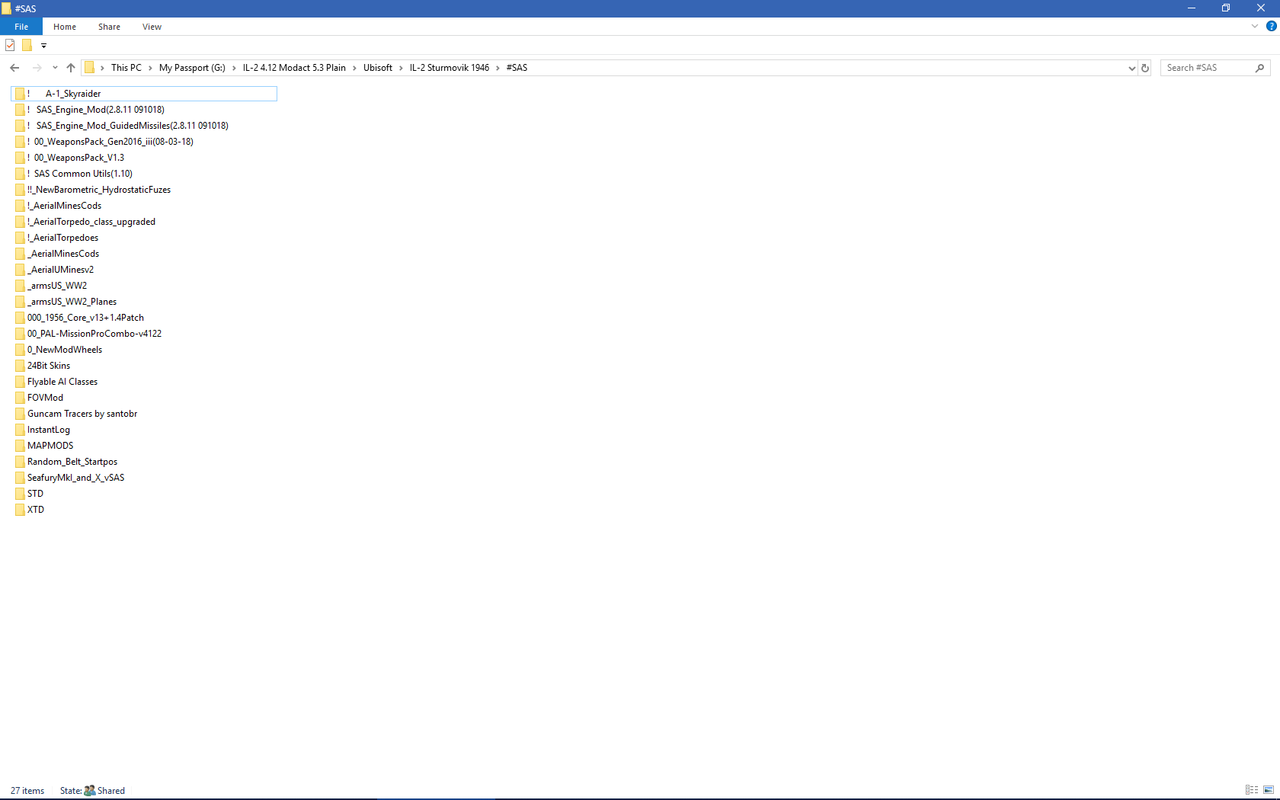This screenshot has height=800, width=1280.
Task: Select the MAPMODS folder
Action: 50,445
